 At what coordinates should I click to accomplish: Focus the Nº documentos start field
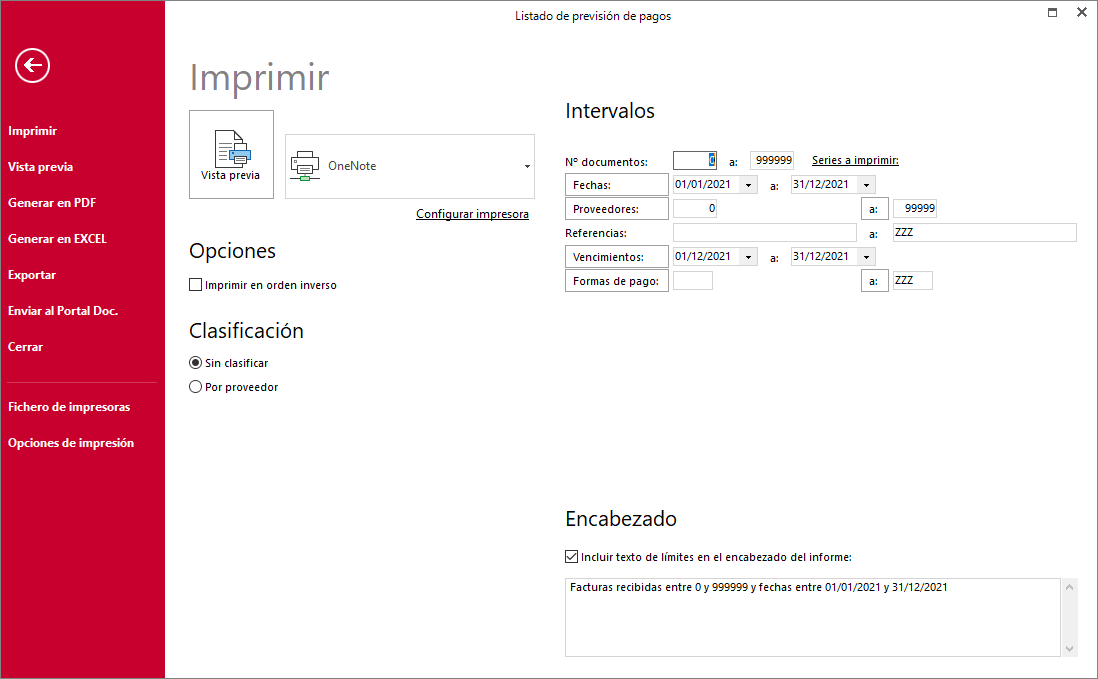coord(695,160)
